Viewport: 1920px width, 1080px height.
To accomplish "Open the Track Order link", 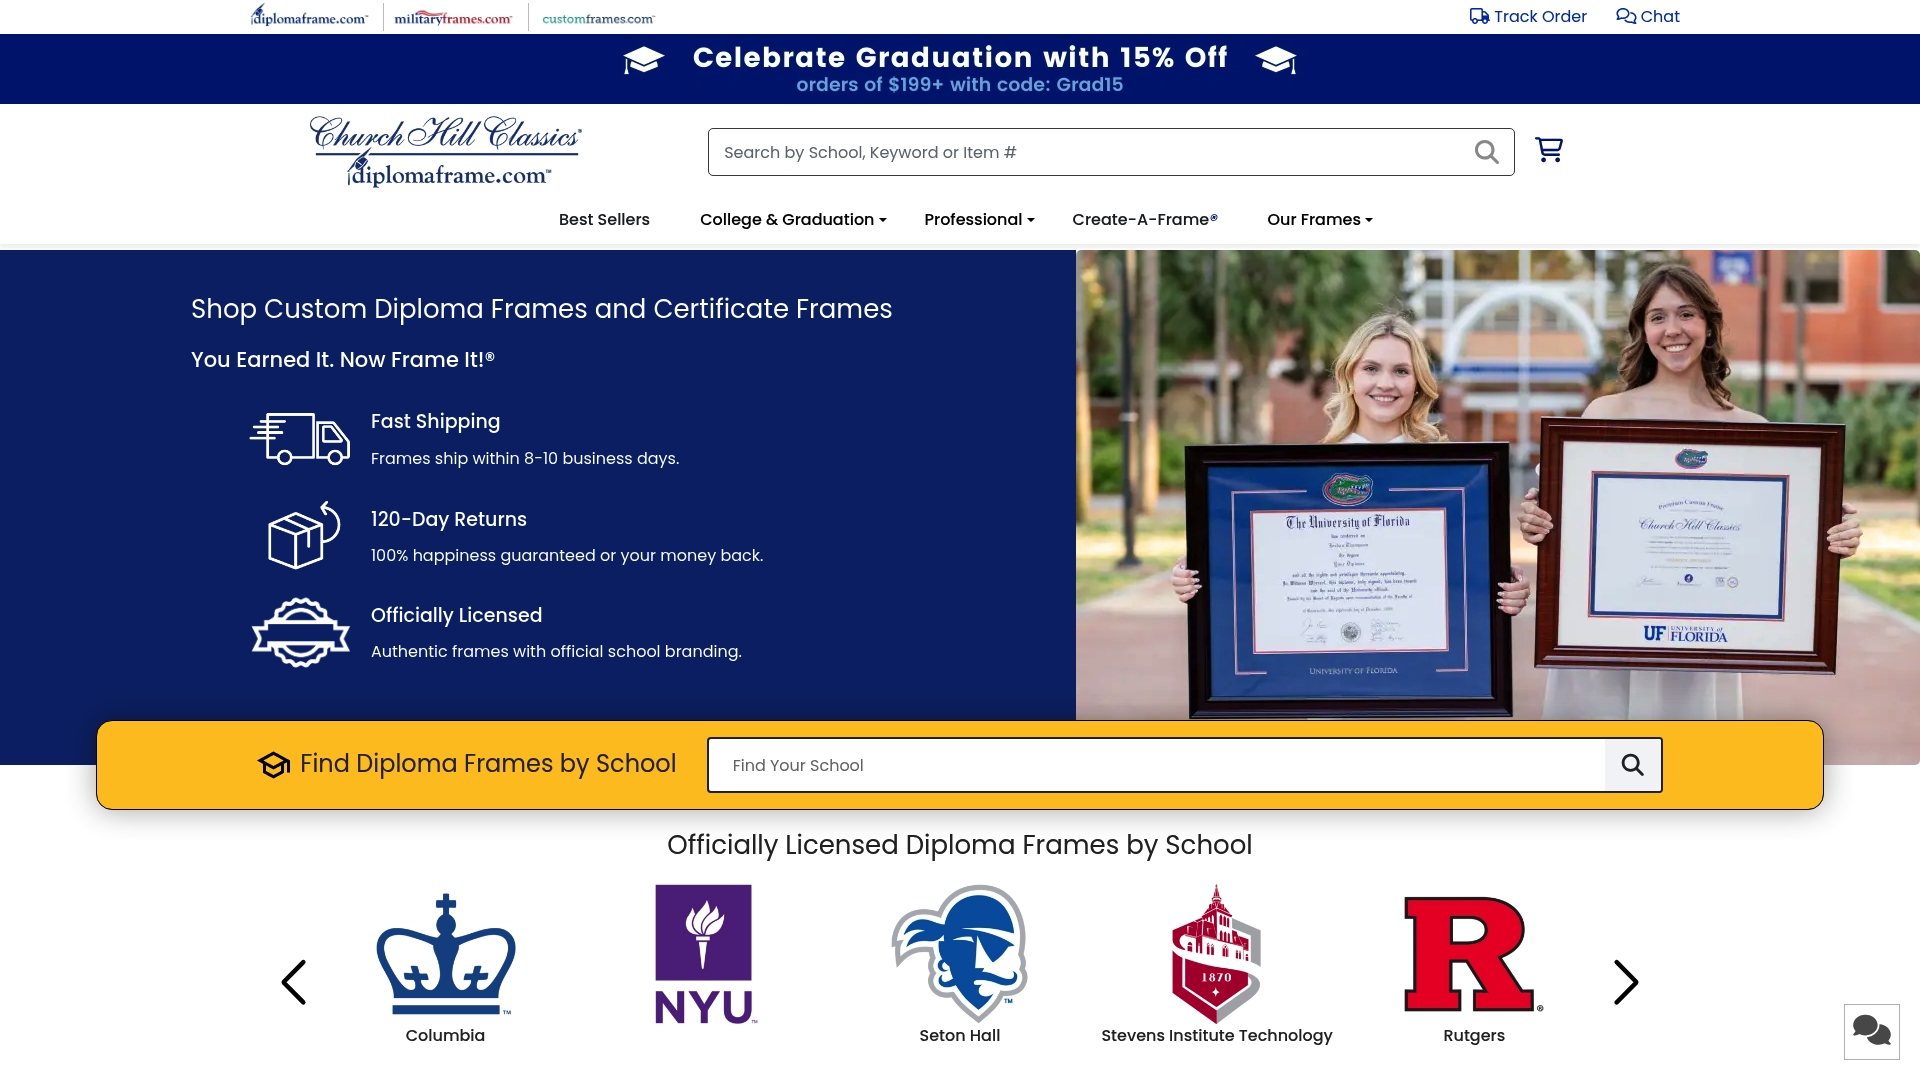I will pos(1528,16).
